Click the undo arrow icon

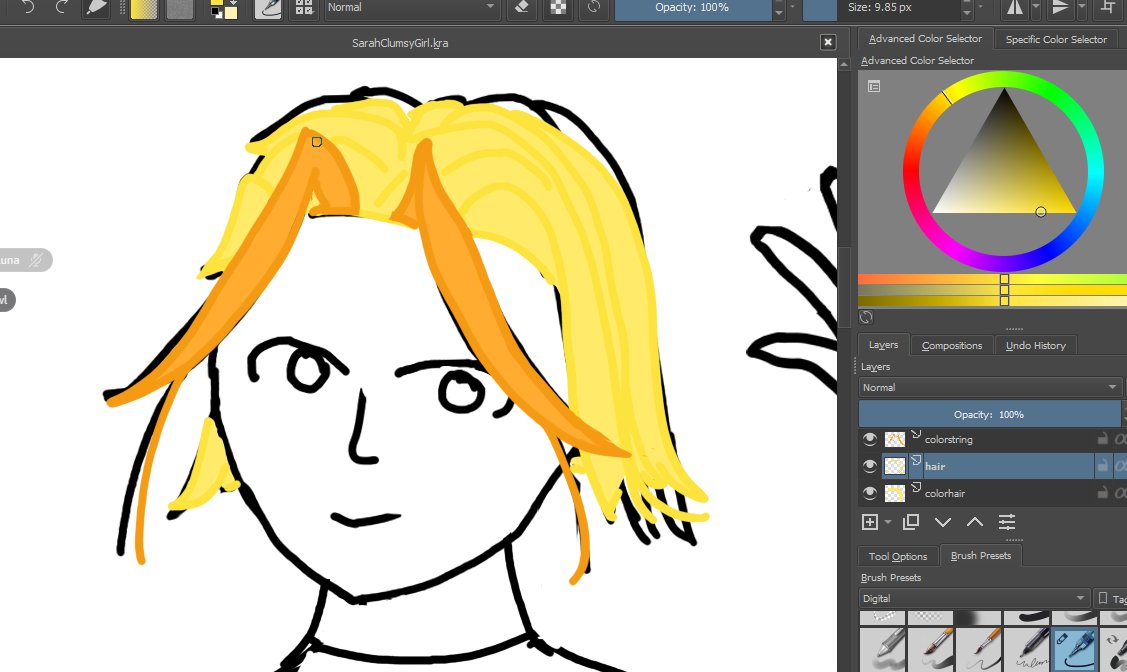(x=27, y=7)
